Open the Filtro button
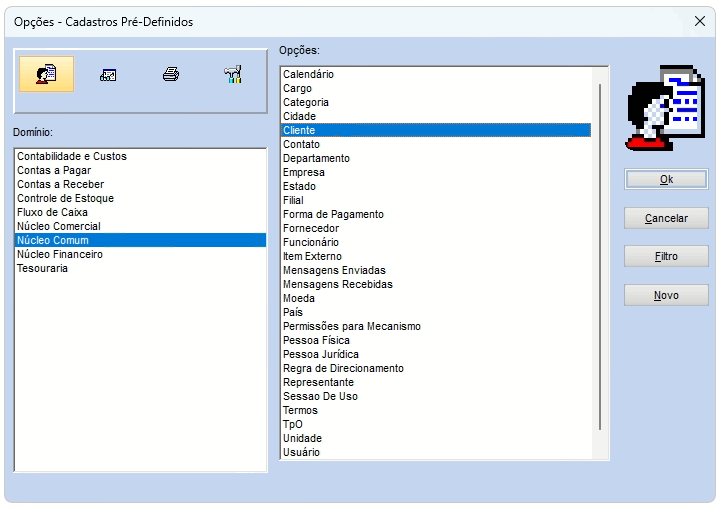This screenshot has height=507, width=719. [666, 256]
